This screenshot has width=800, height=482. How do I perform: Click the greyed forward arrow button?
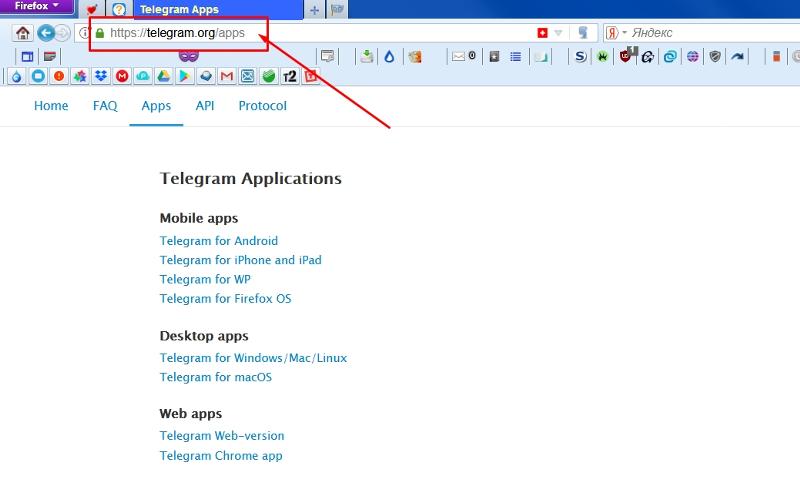[63, 34]
